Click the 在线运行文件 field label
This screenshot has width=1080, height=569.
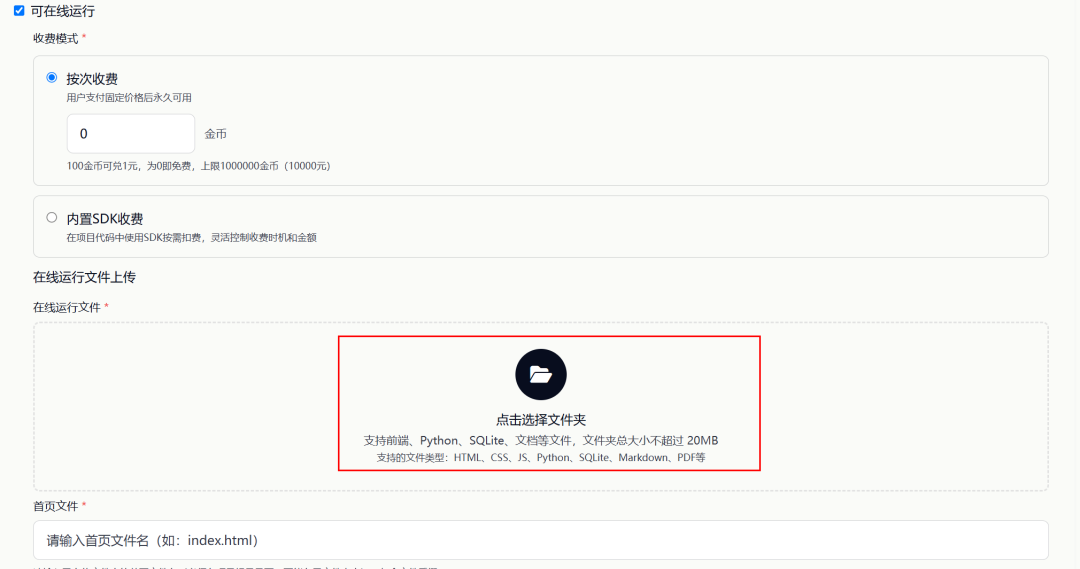[67, 307]
